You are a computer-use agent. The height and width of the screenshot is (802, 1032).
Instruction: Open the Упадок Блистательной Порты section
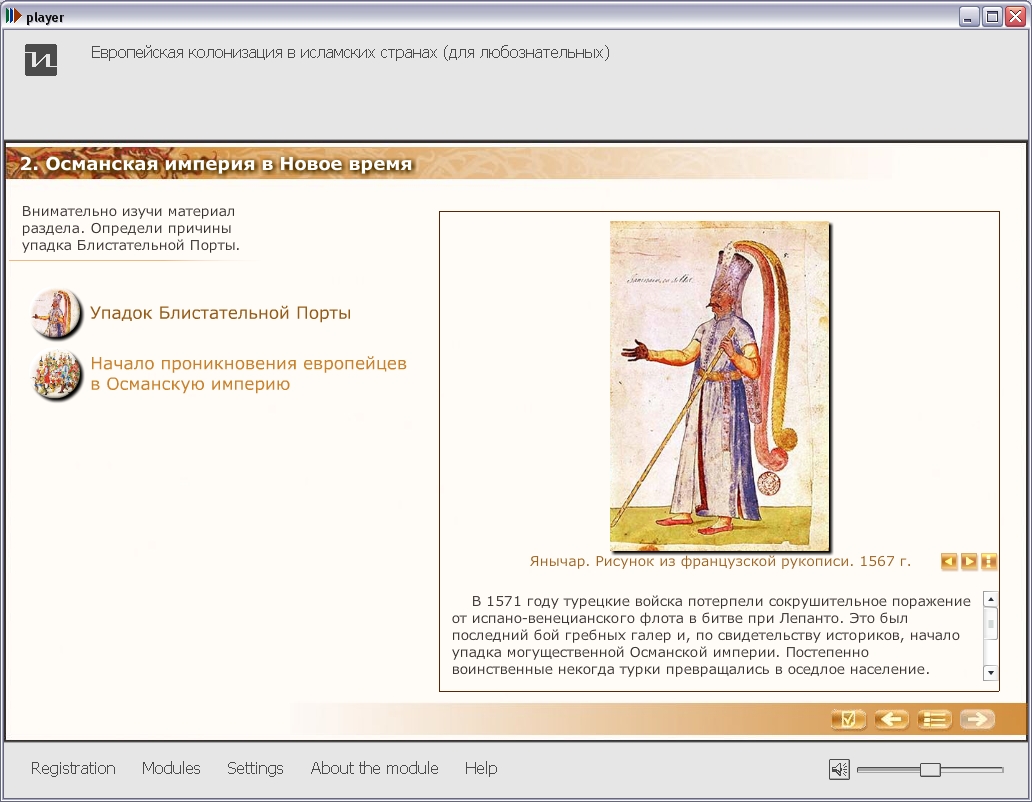point(220,313)
